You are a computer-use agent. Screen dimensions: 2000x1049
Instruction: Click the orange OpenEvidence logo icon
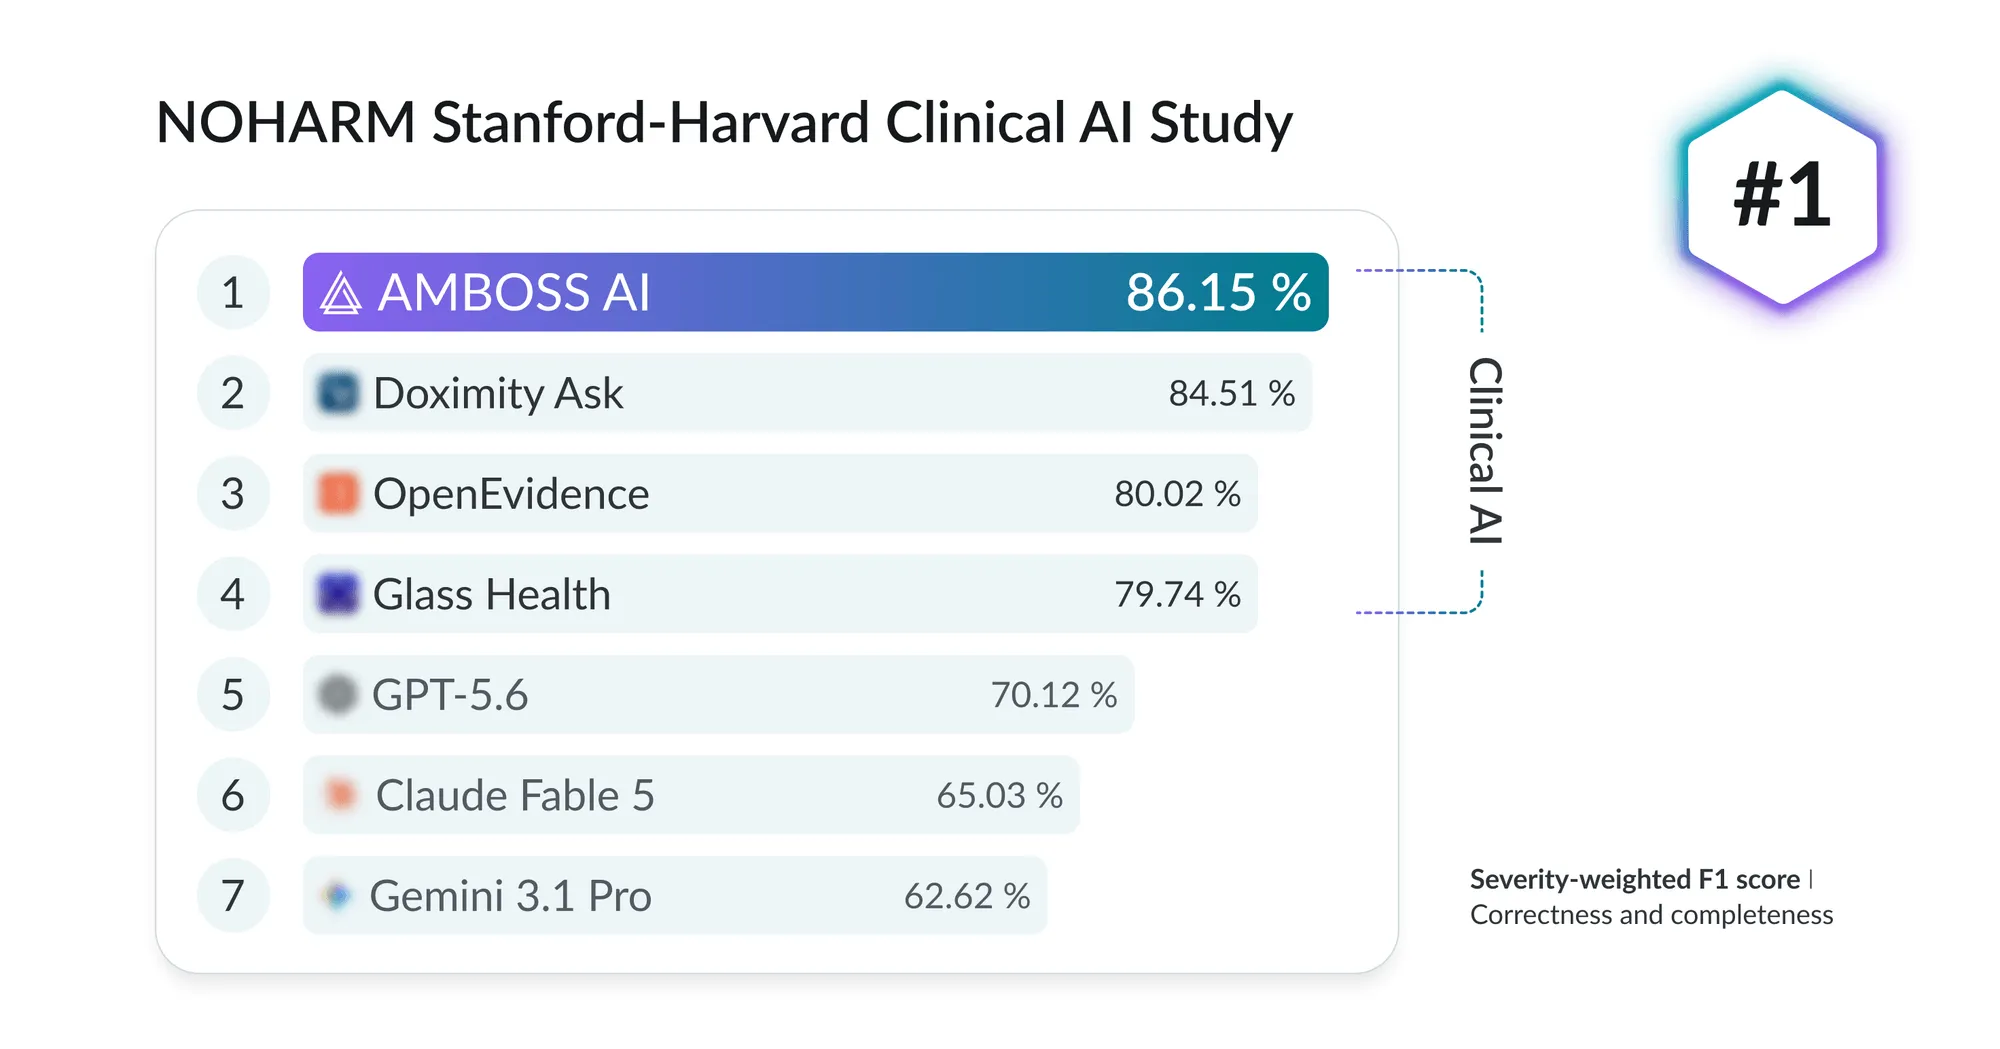tap(338, 494)
